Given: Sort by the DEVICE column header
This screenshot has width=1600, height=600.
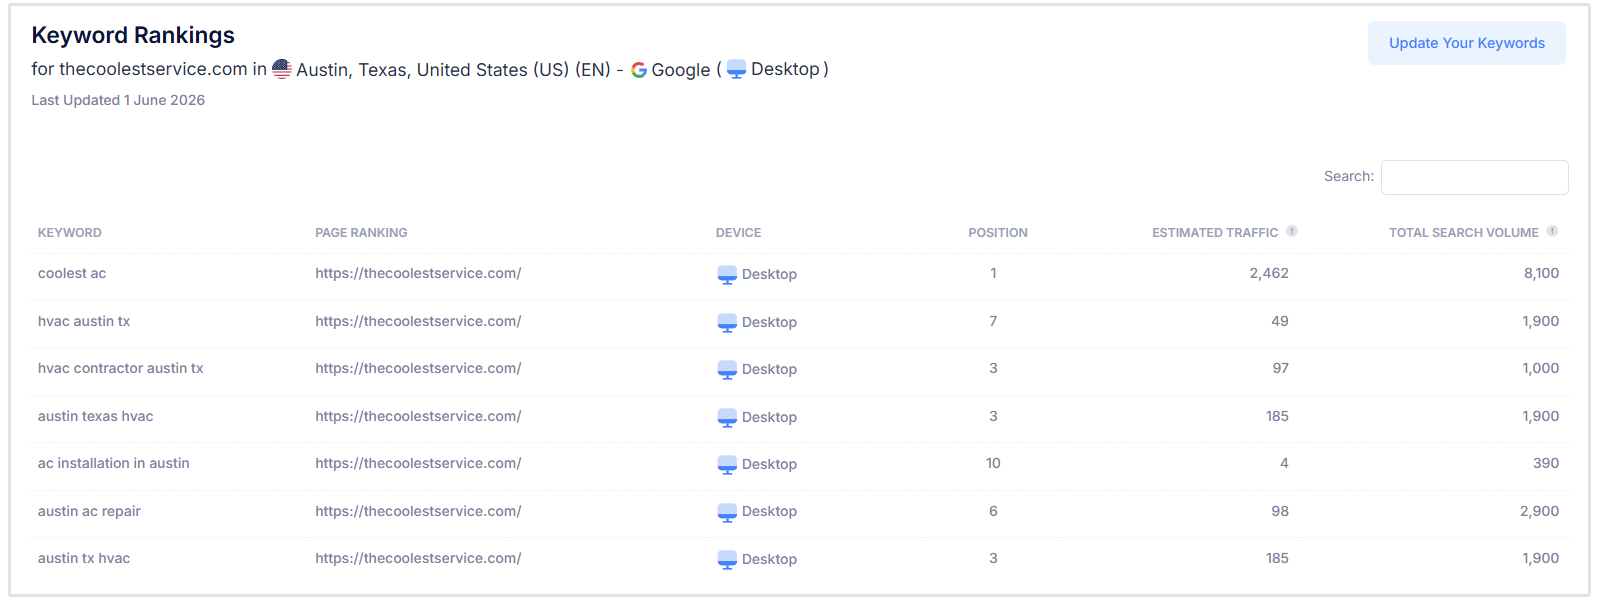Looking at the screenshot, I should (x=738, y=233).
